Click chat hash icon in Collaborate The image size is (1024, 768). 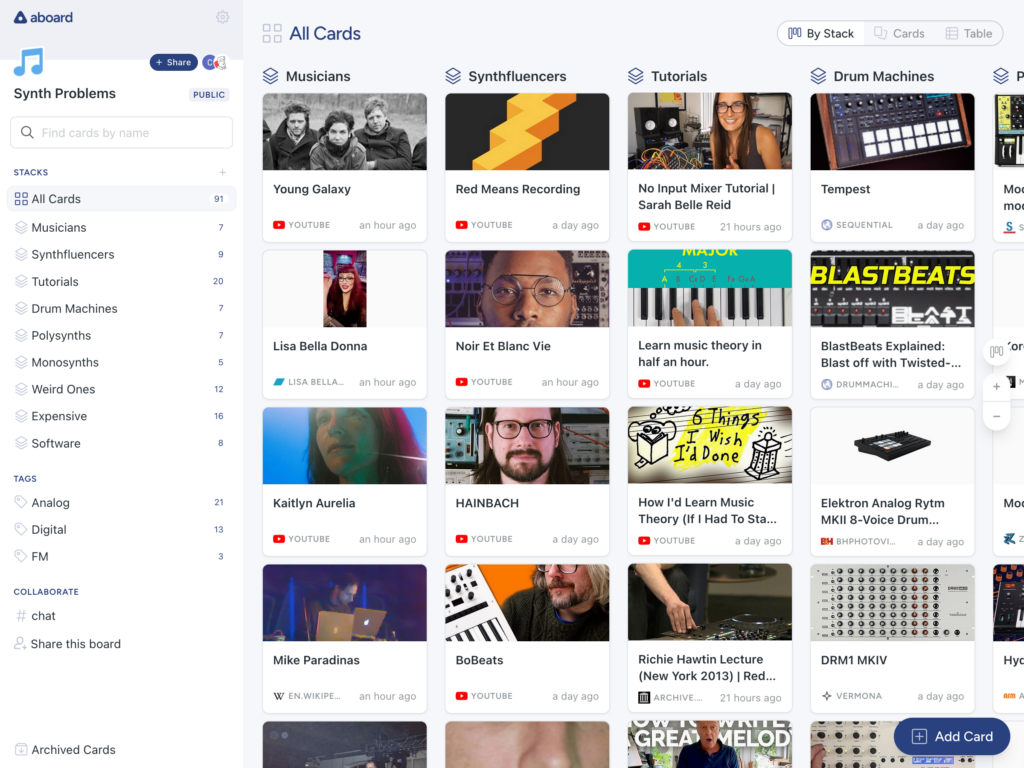point(21,616)
